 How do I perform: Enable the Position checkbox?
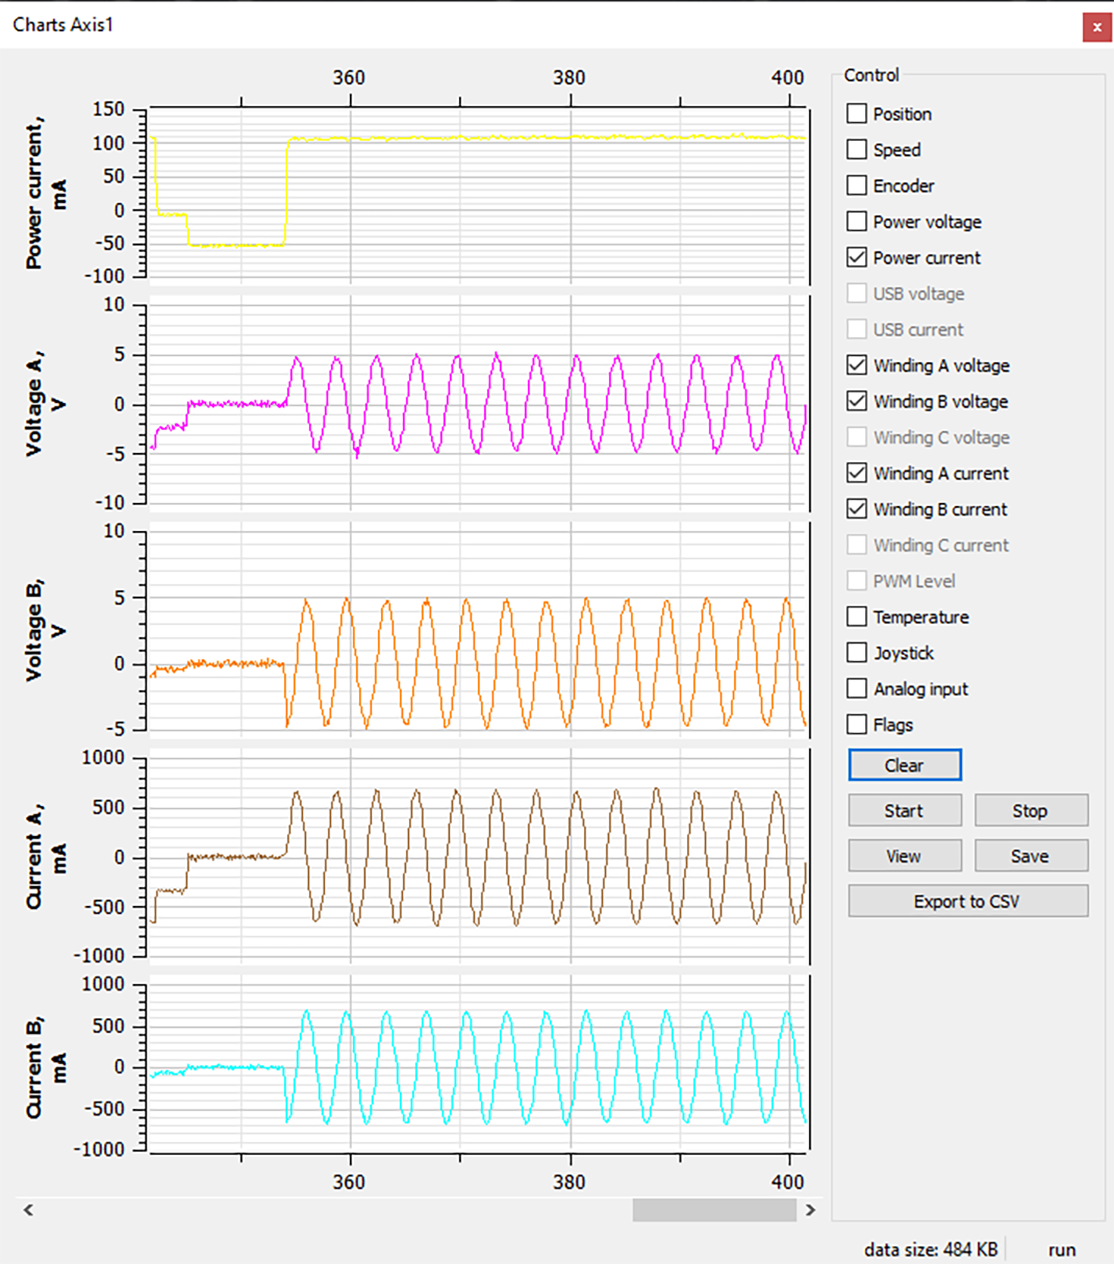click(857, 113)
